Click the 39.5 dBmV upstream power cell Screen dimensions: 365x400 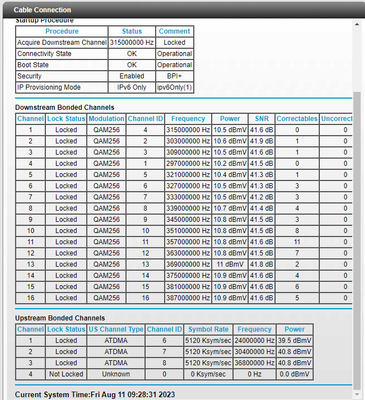pyautogui.click(x=295, y=341)
